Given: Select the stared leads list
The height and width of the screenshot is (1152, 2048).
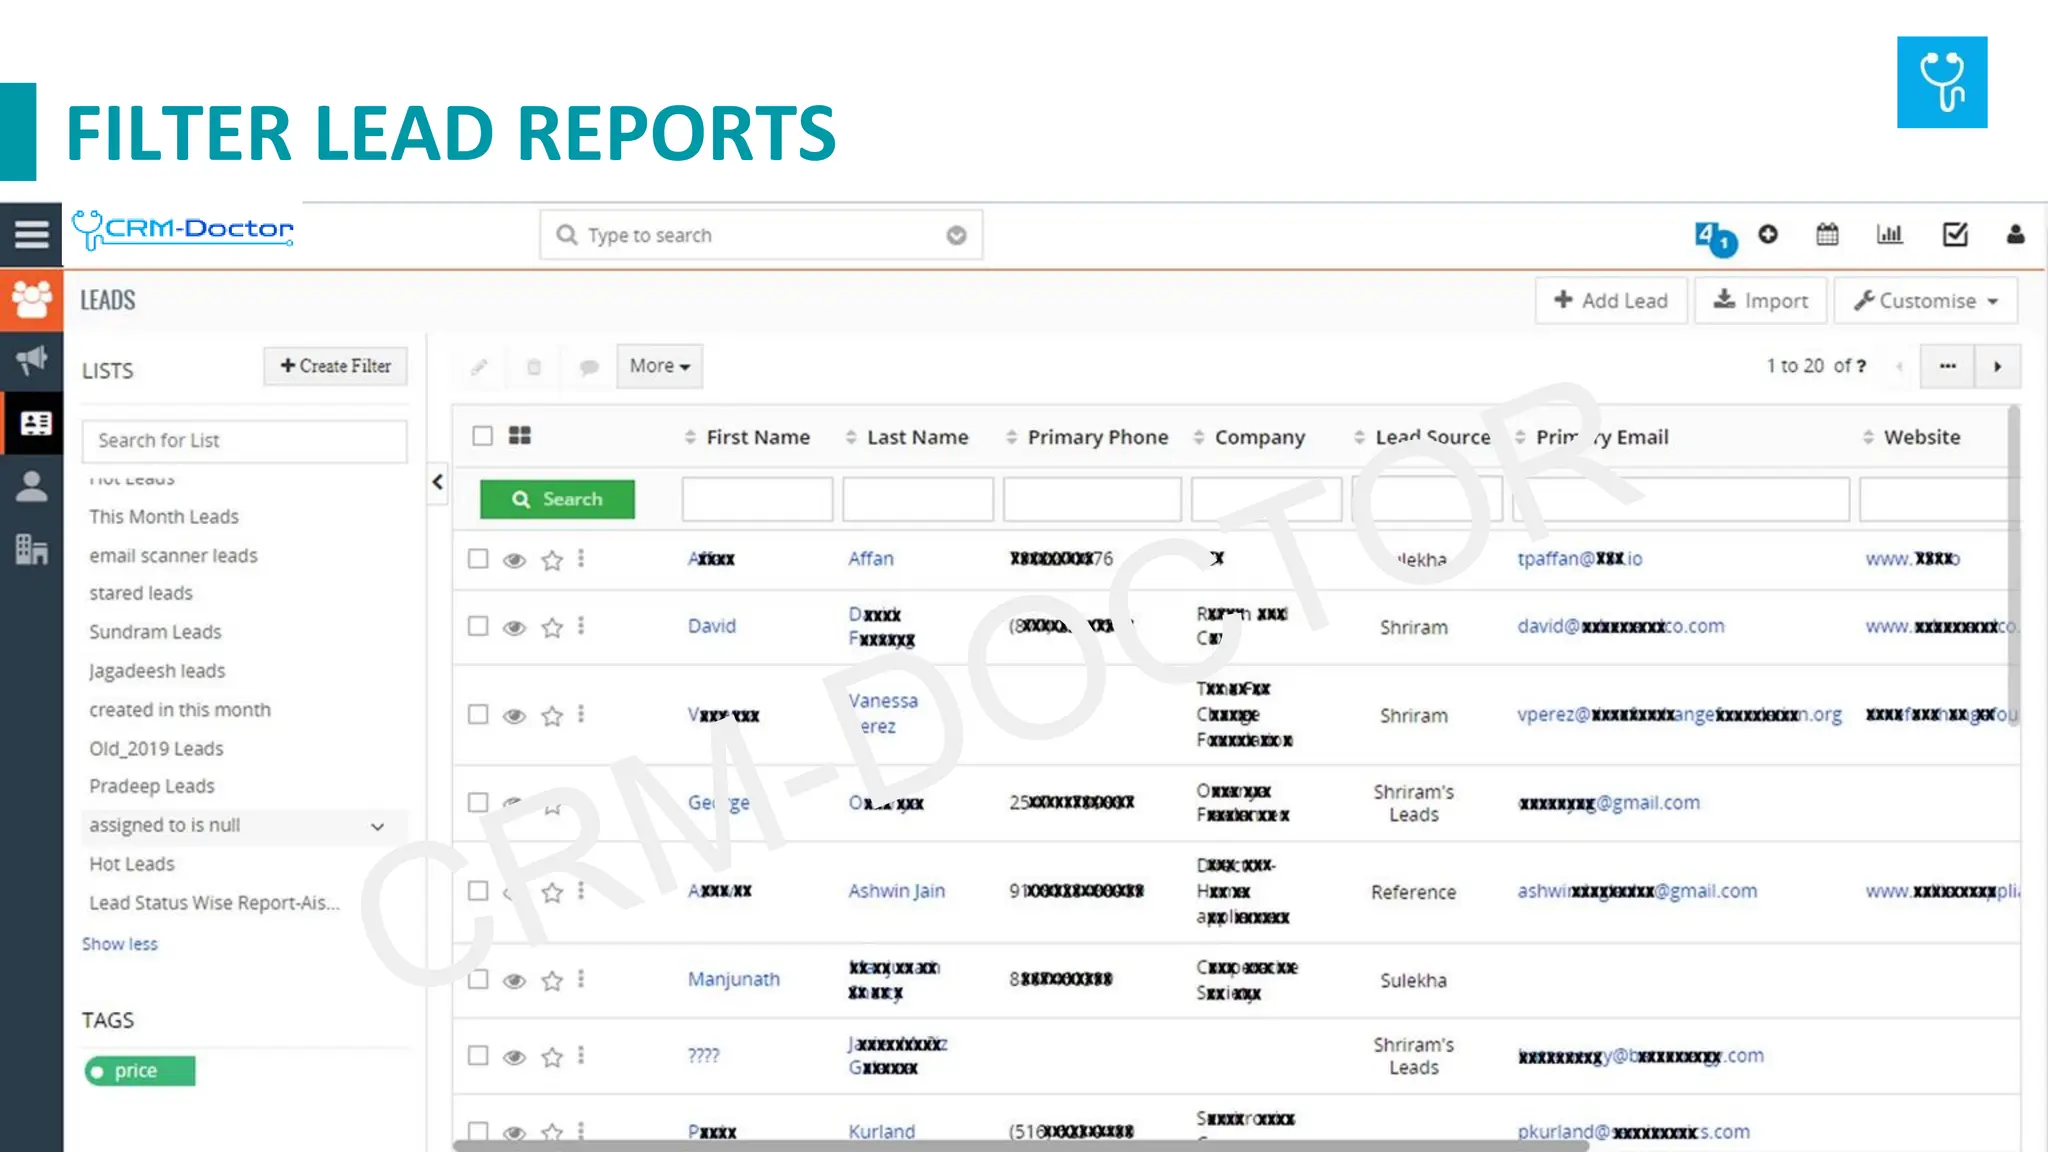Looking at the screenshot, I should click(141, 593).
